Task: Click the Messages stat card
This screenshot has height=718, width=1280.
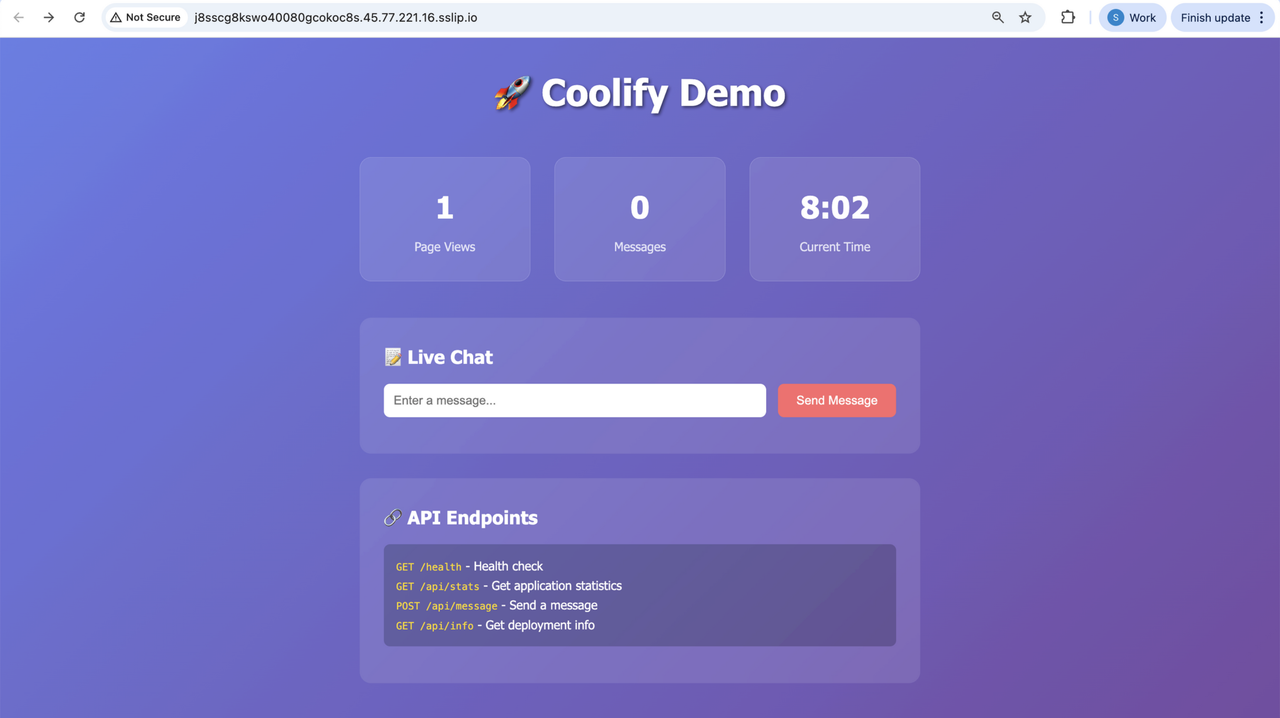Action: [640, 219]
